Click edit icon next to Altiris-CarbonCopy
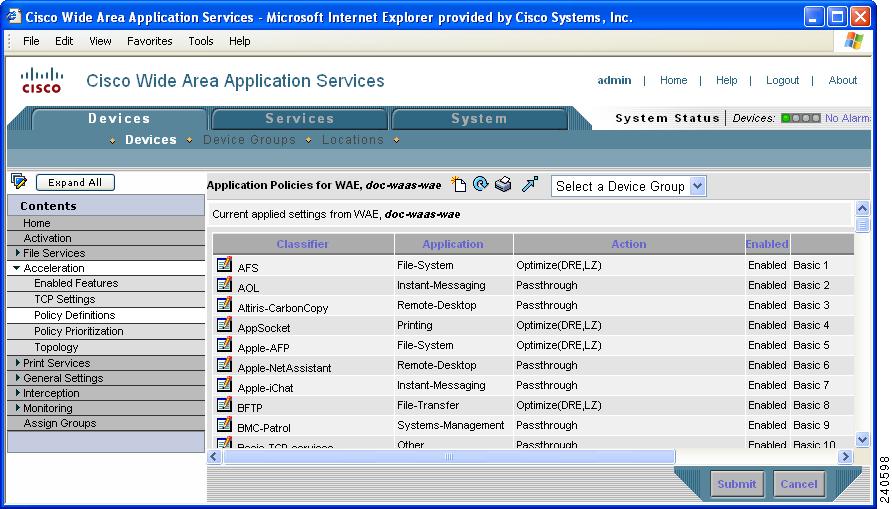892x509 pixels. (224, 305)
